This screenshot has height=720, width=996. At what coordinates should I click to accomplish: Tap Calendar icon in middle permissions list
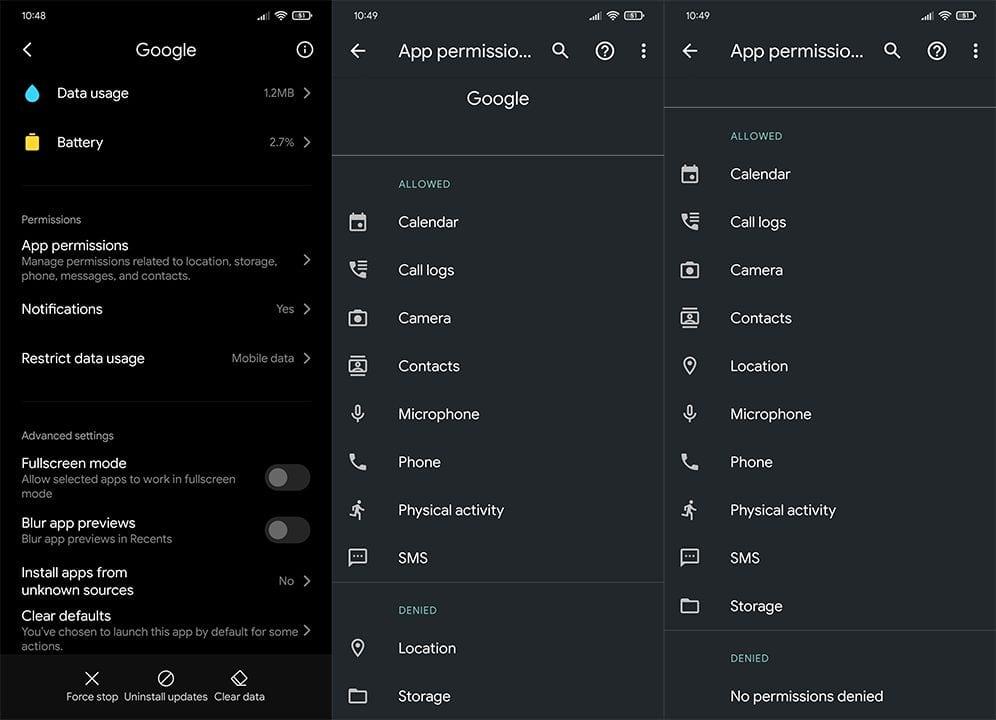coord(358,222)
